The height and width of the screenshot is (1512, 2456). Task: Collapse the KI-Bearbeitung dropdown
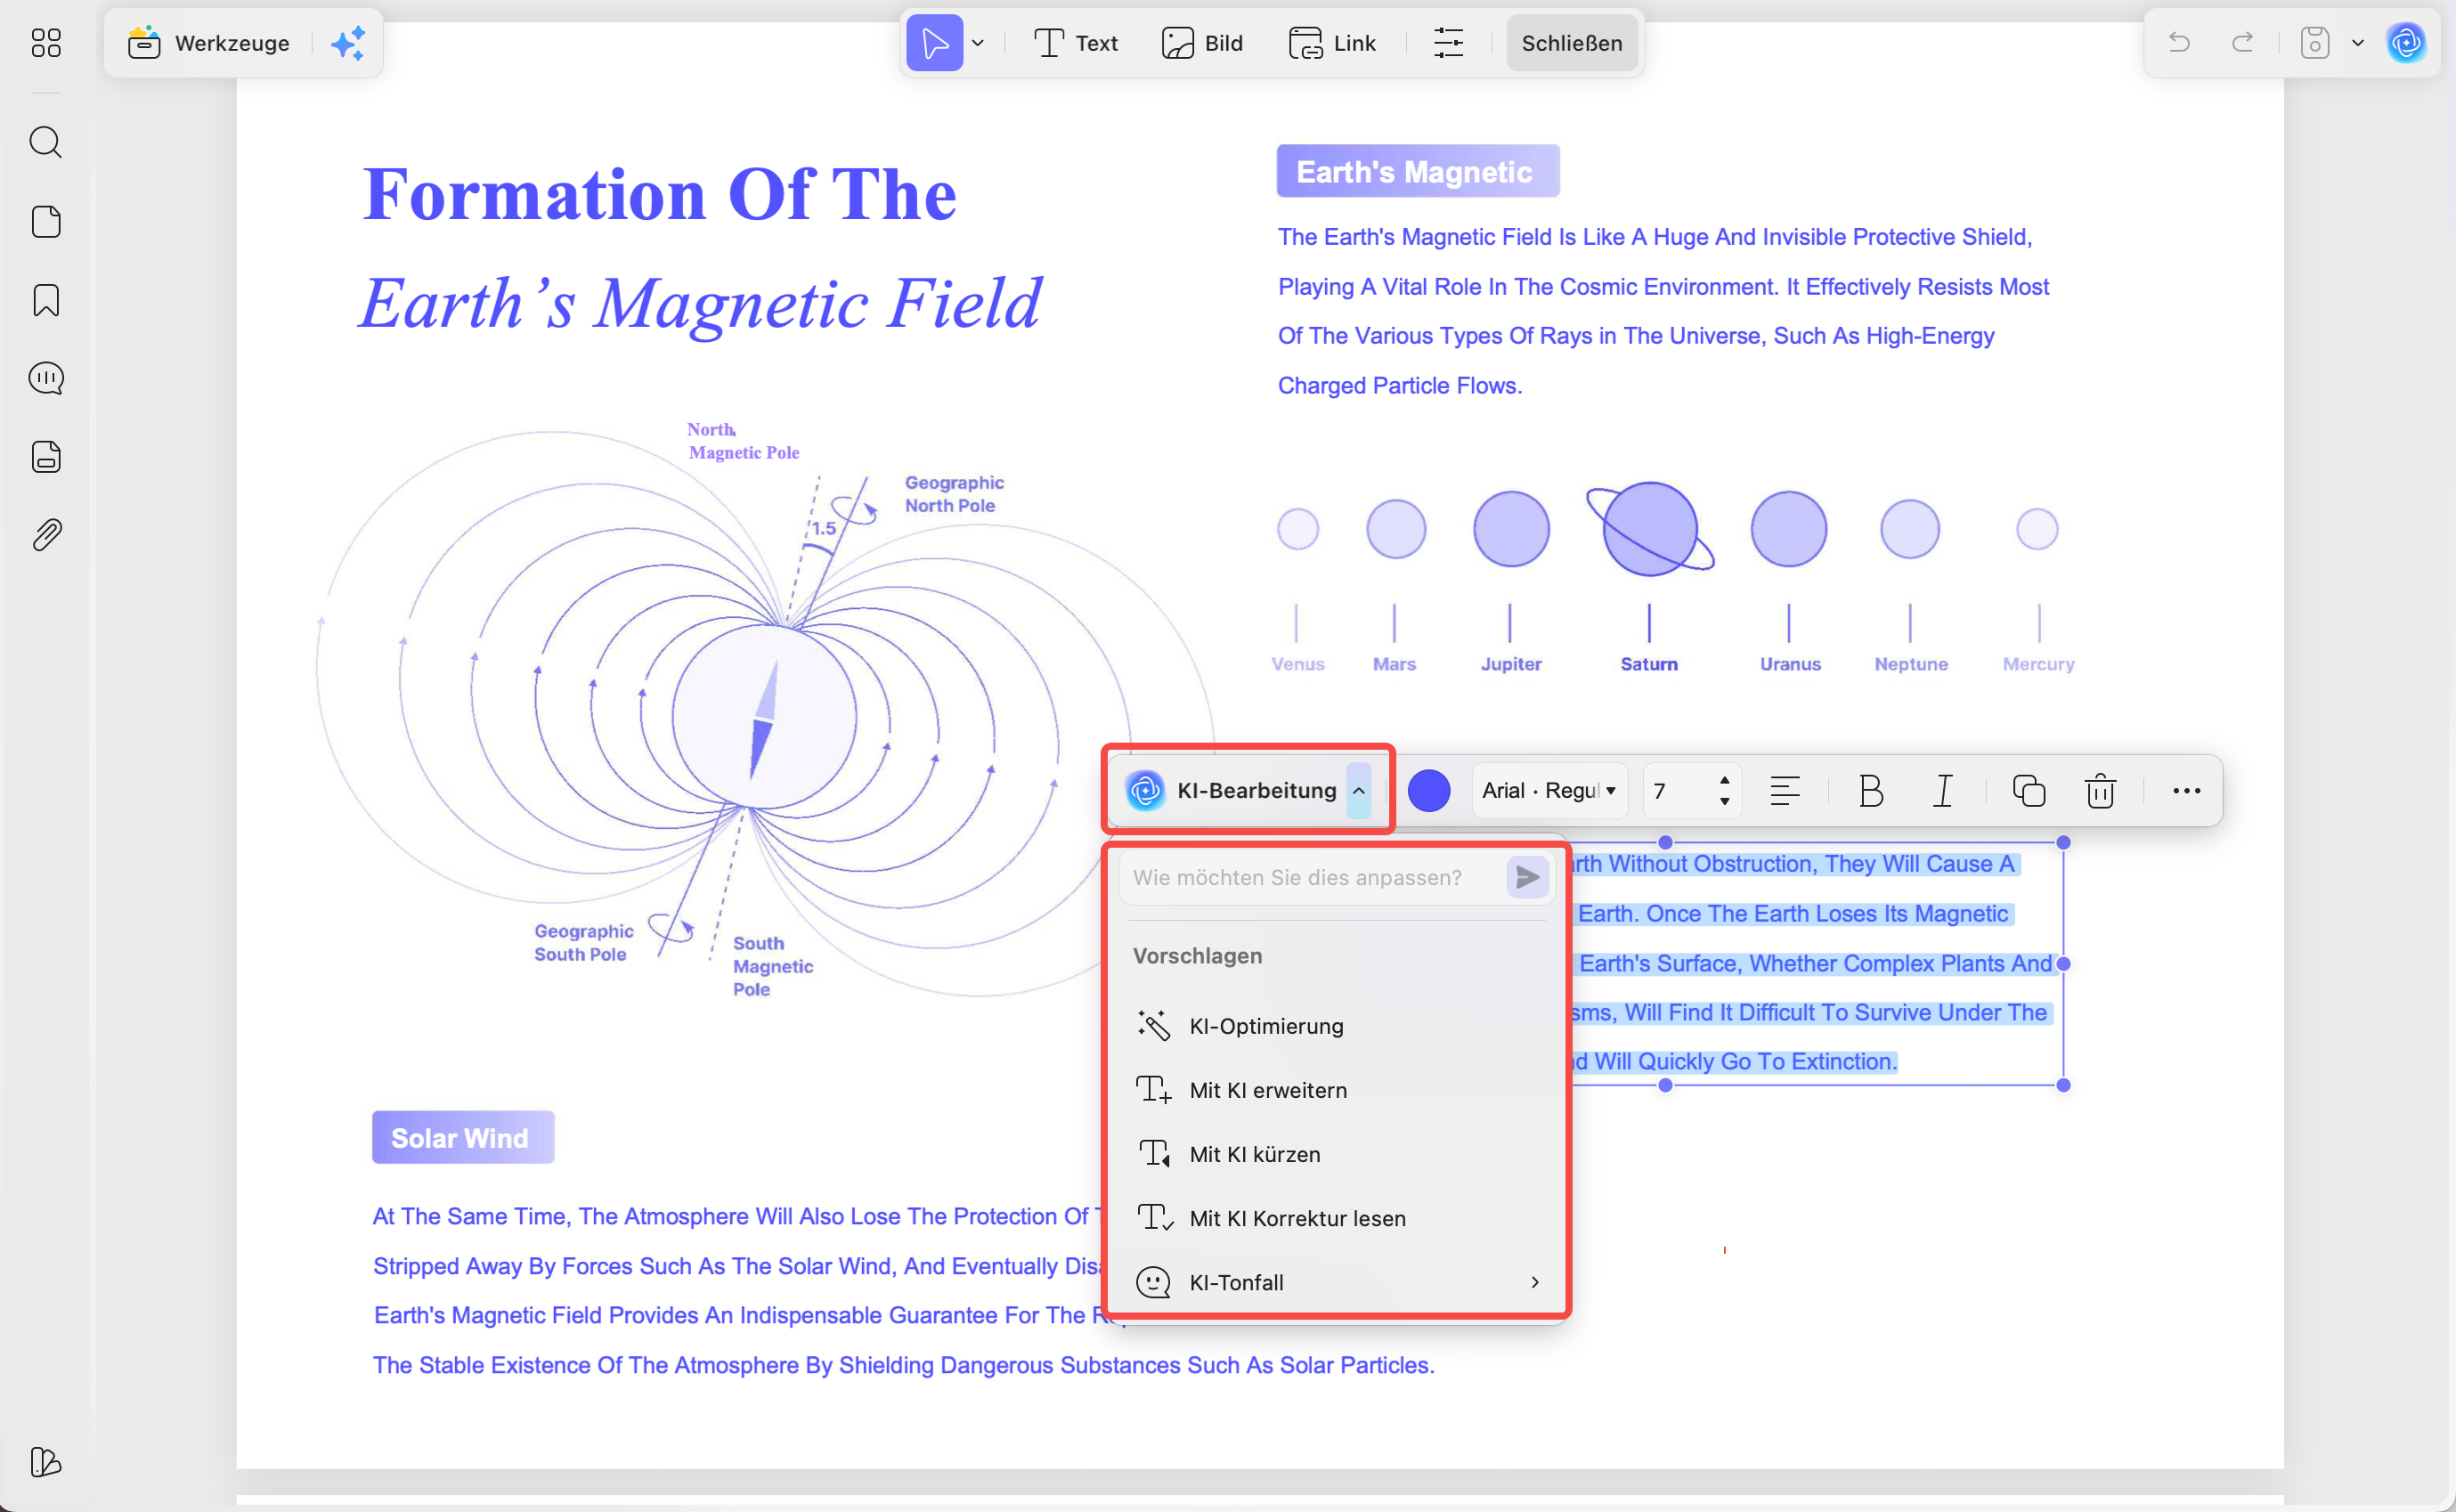point(1359,791)
